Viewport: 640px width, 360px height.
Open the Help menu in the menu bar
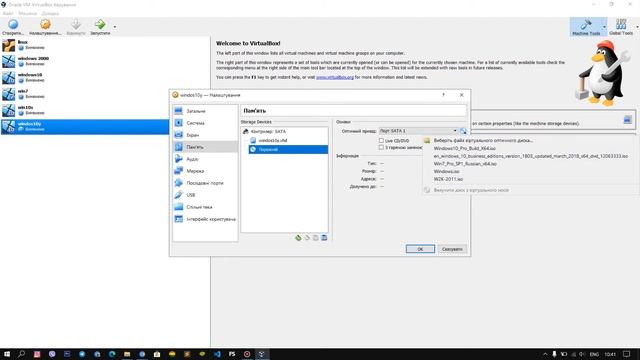[50, 13]
